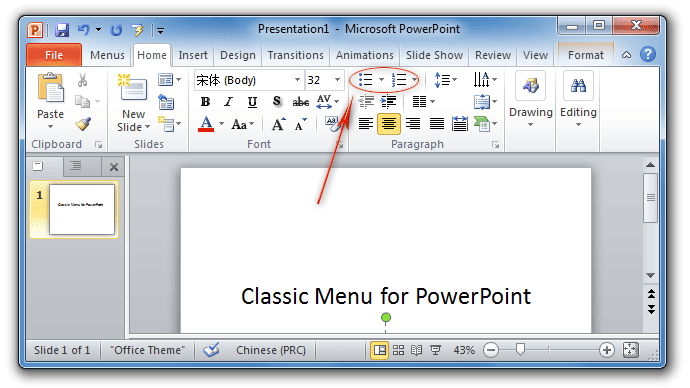Screen dimensions: 690x388
Task: Click the Copy icon
Action: pos(82,102)
